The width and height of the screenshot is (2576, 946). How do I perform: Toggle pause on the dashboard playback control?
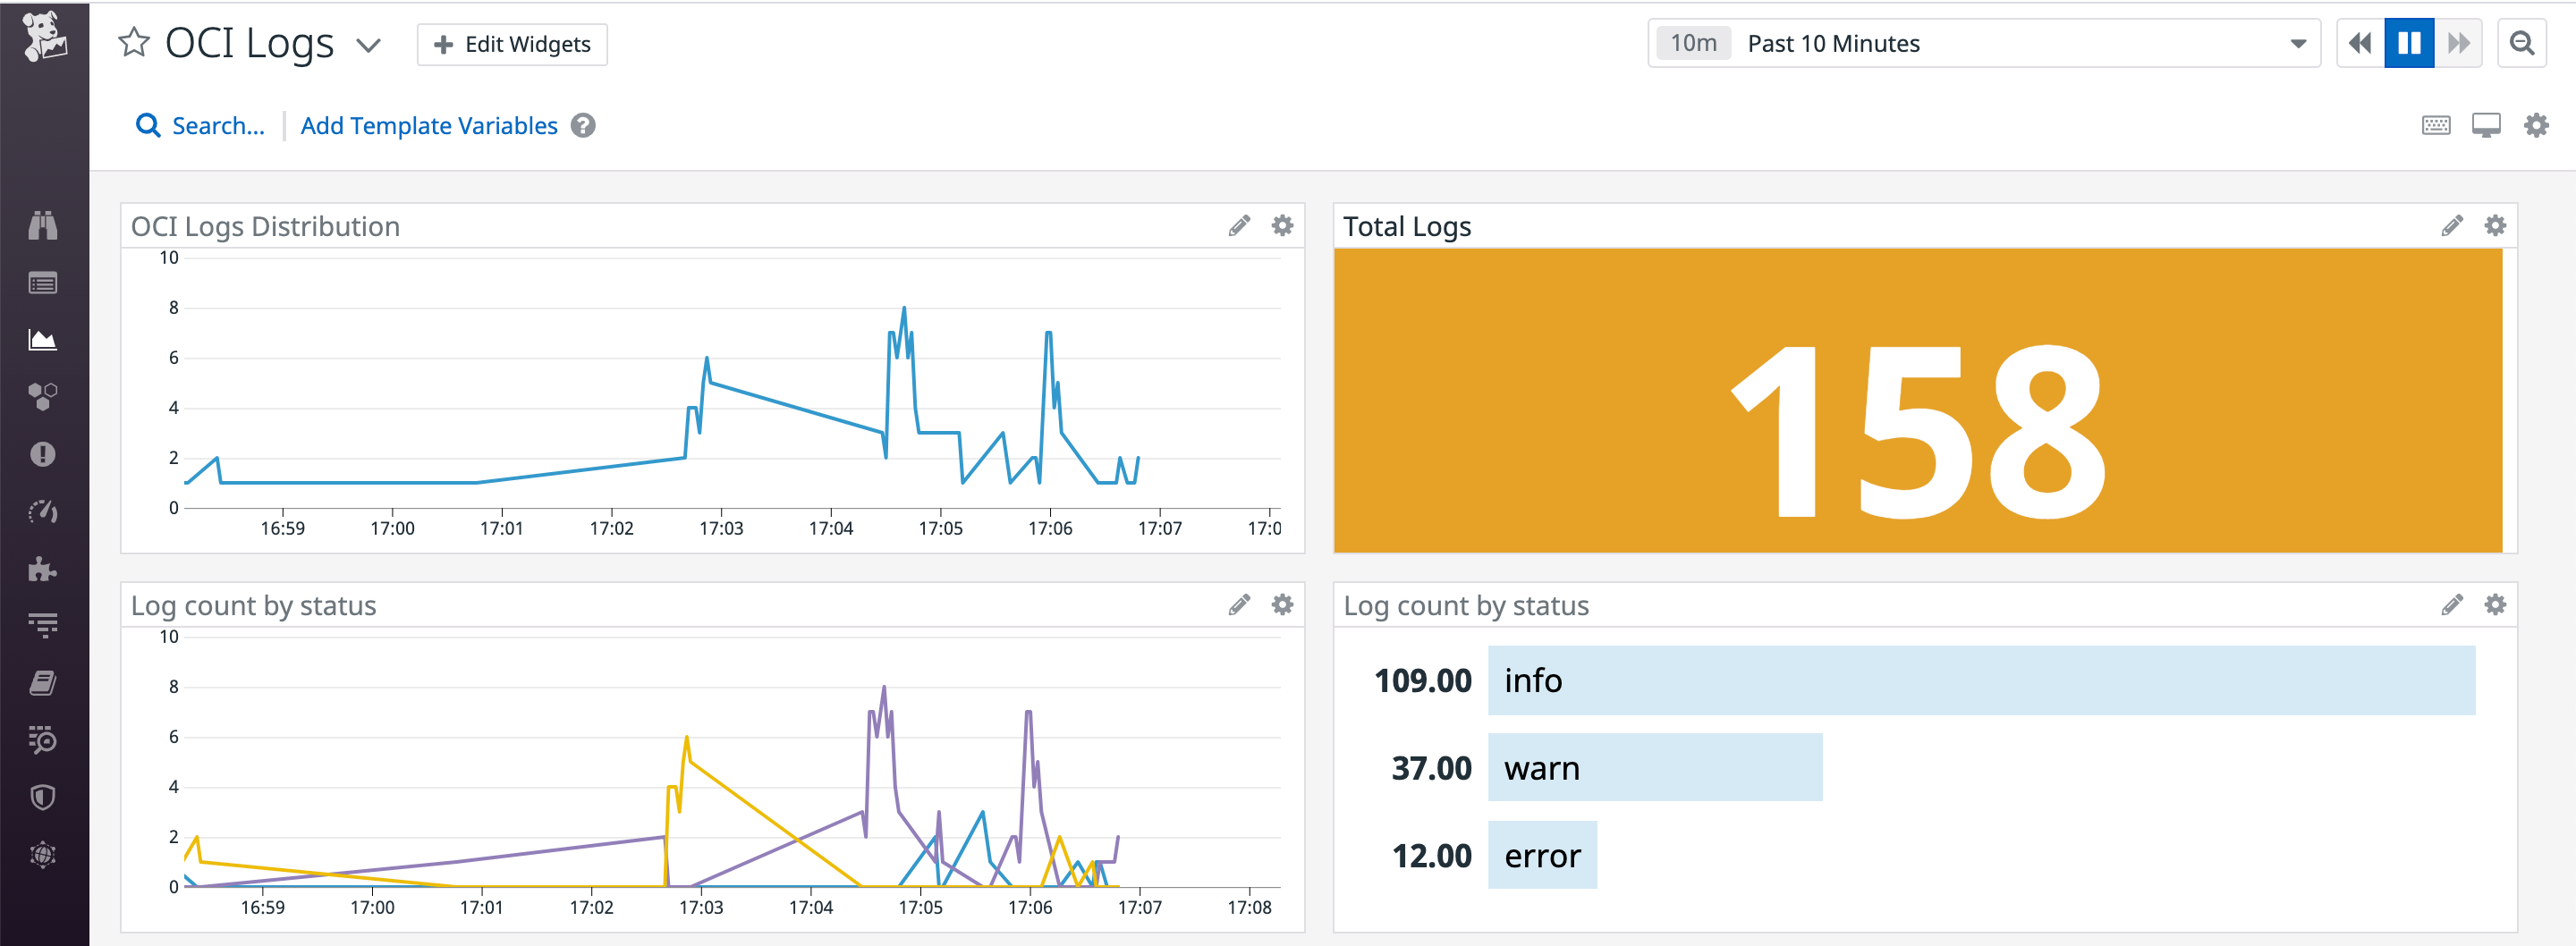coord(2410,43)
